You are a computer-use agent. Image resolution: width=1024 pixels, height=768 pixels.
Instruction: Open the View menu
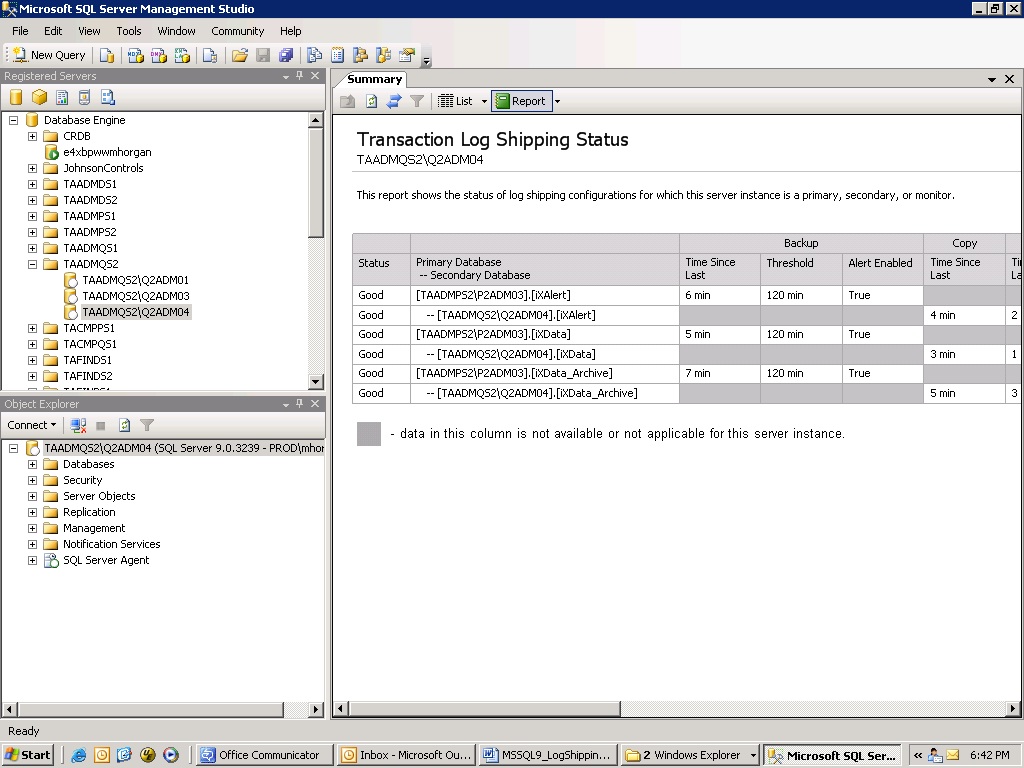[x=89, y=31]
